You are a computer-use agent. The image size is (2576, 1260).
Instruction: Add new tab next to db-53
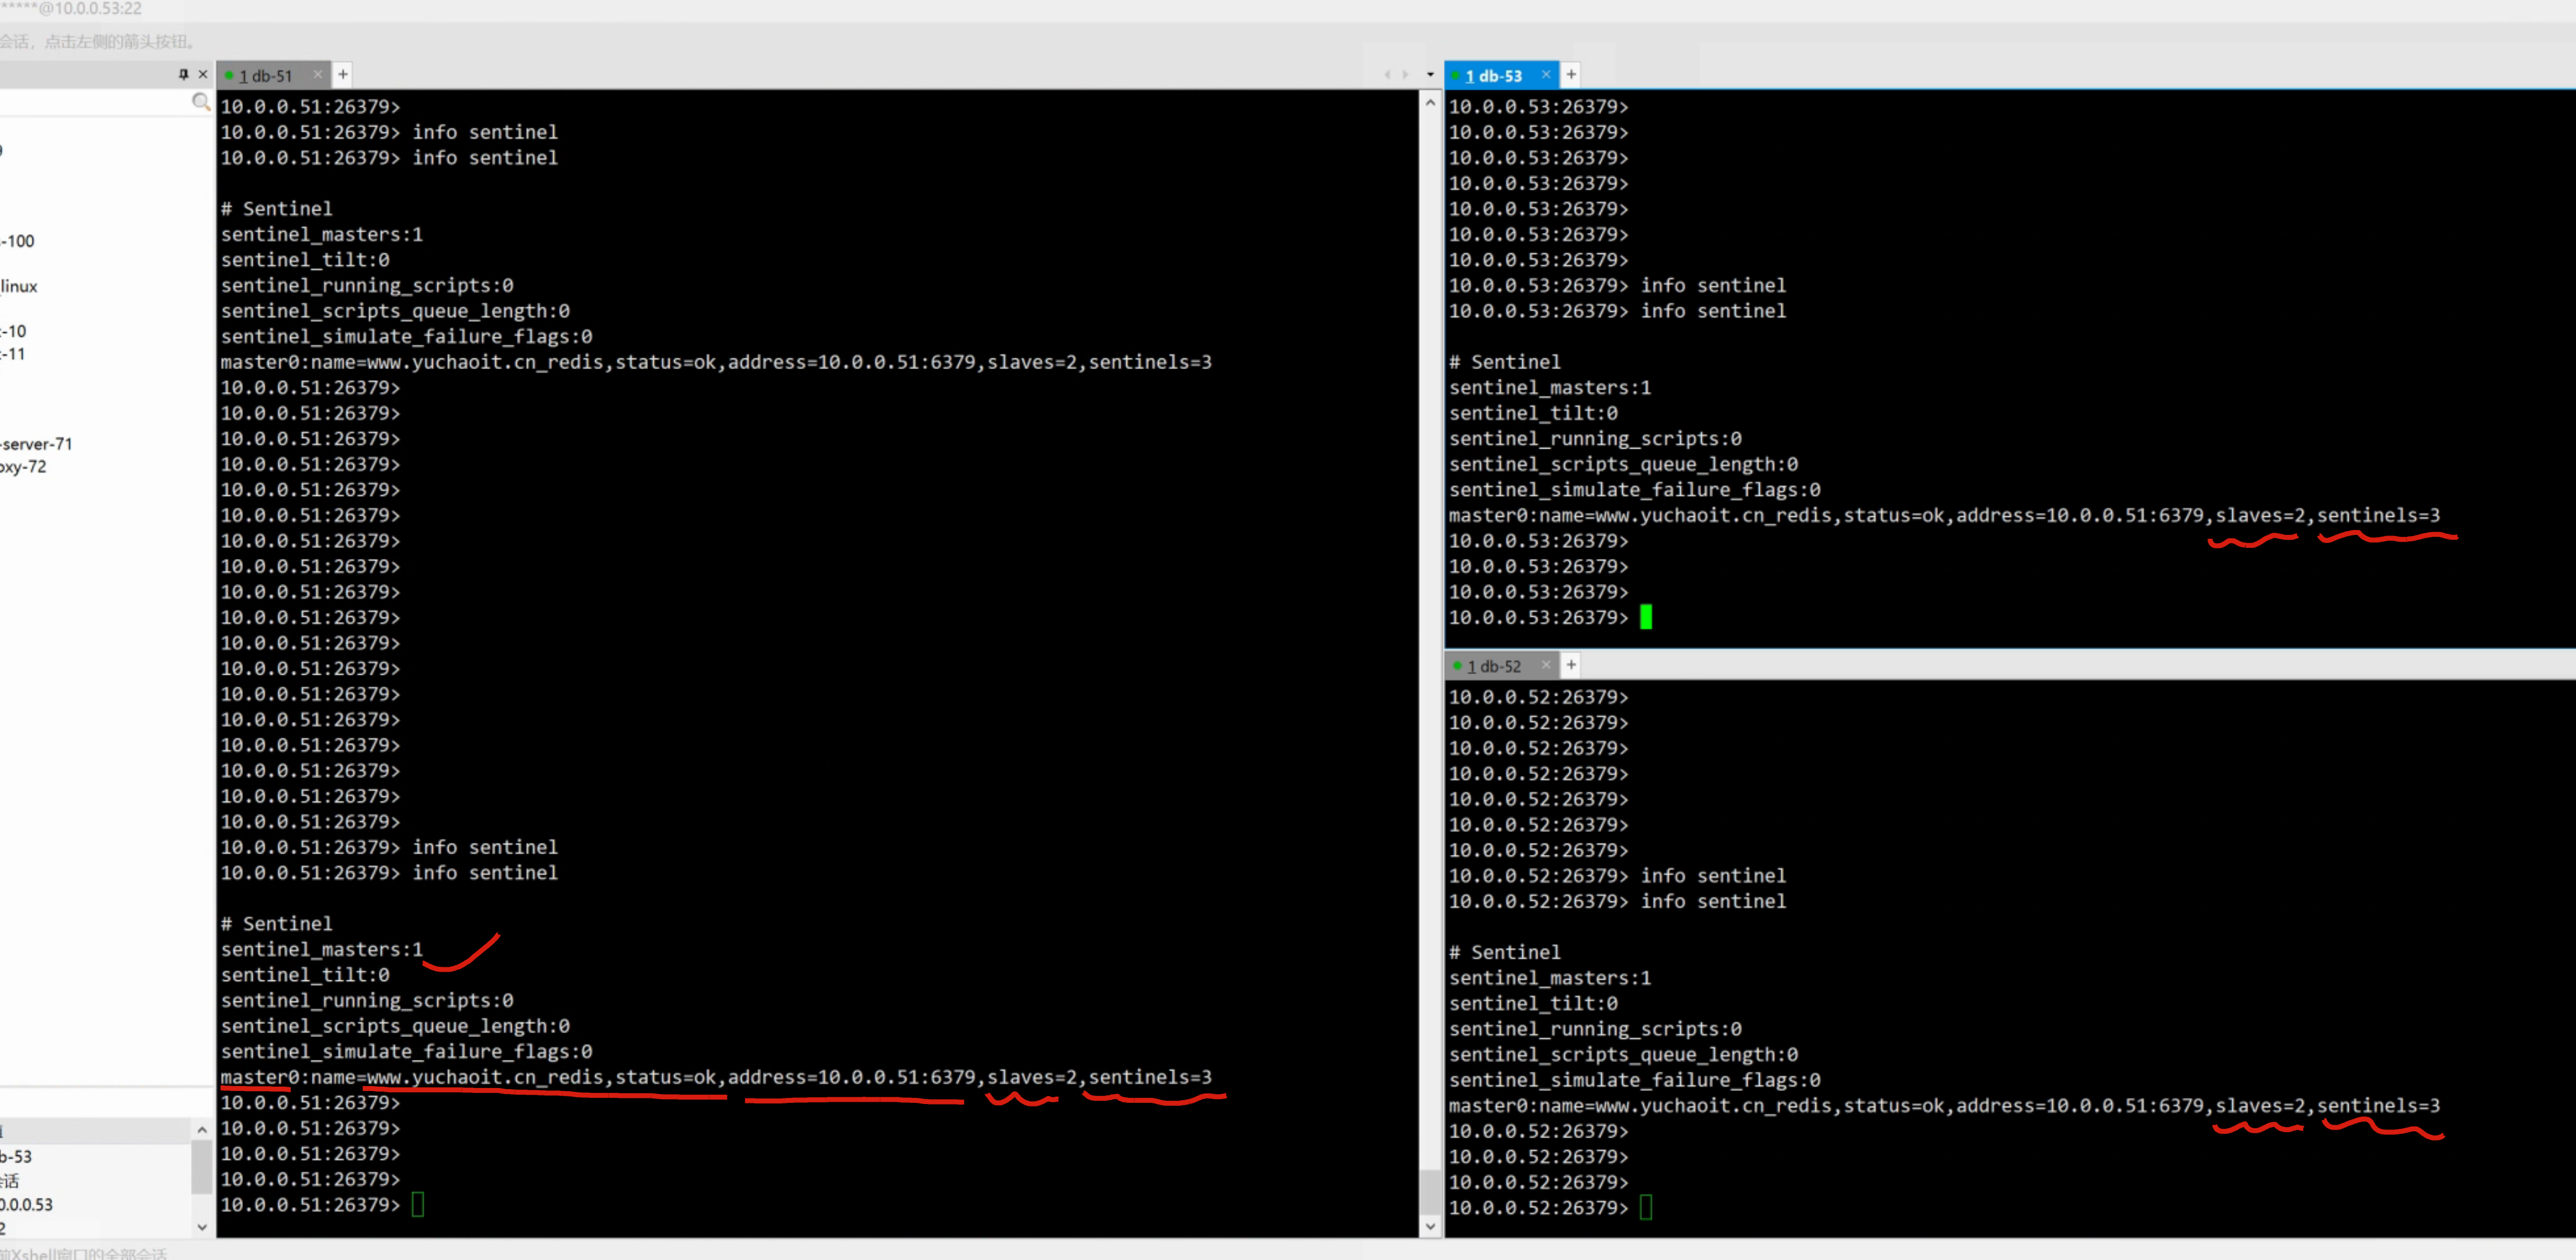coord(1571,74)
